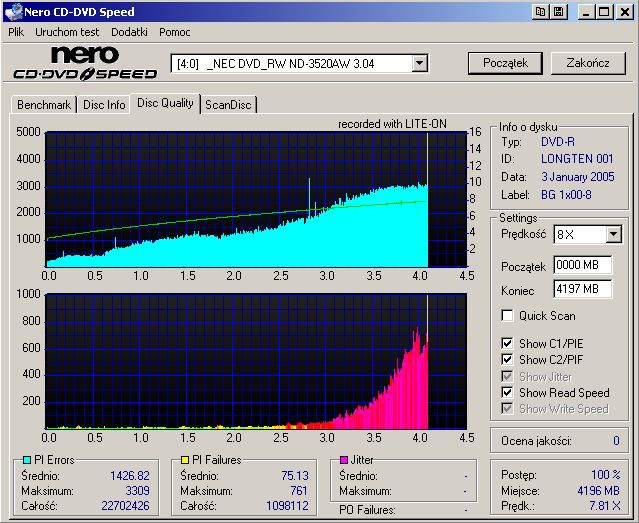Click the PI Failures Średnio value 75.13
This screenshot has width=639, height=523.
pyautogui.click(x=295, y=476)
